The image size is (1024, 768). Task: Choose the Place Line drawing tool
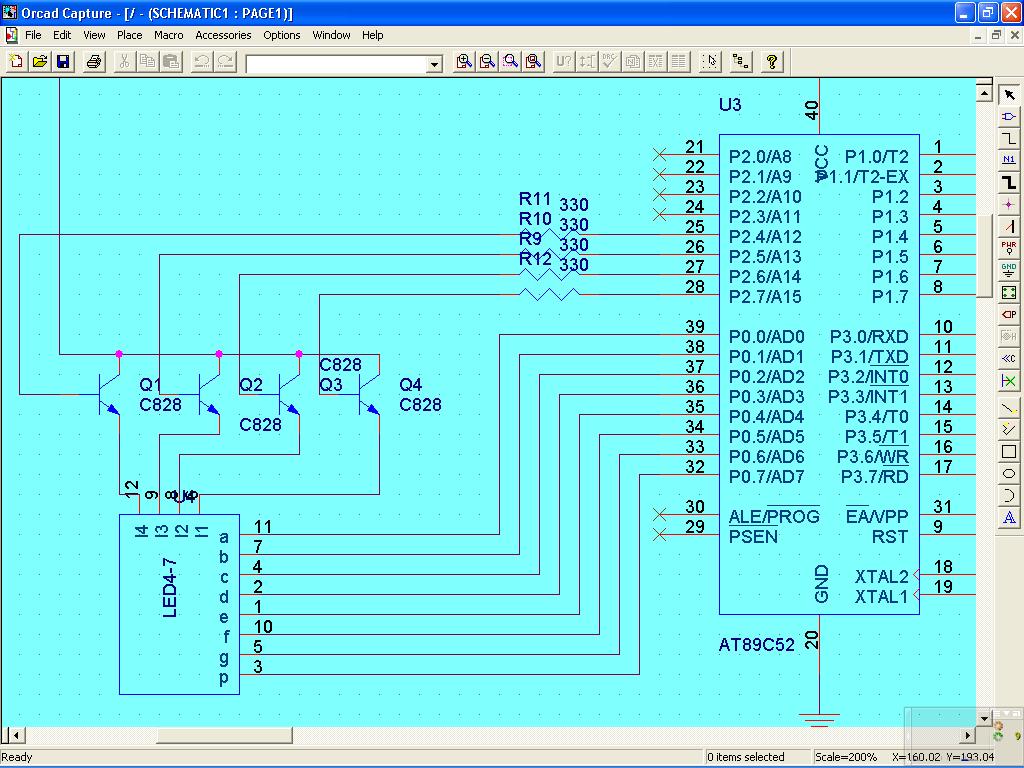[1009, 408]
